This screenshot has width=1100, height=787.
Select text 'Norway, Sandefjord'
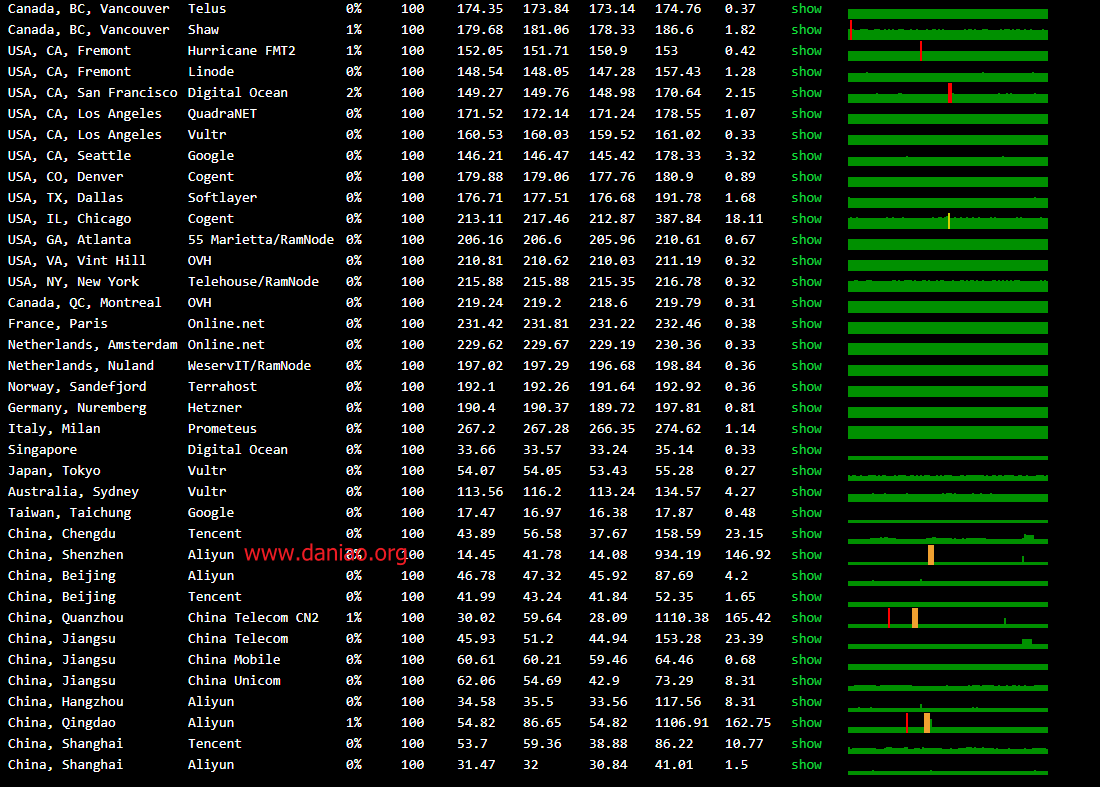[x=77, y=386]
